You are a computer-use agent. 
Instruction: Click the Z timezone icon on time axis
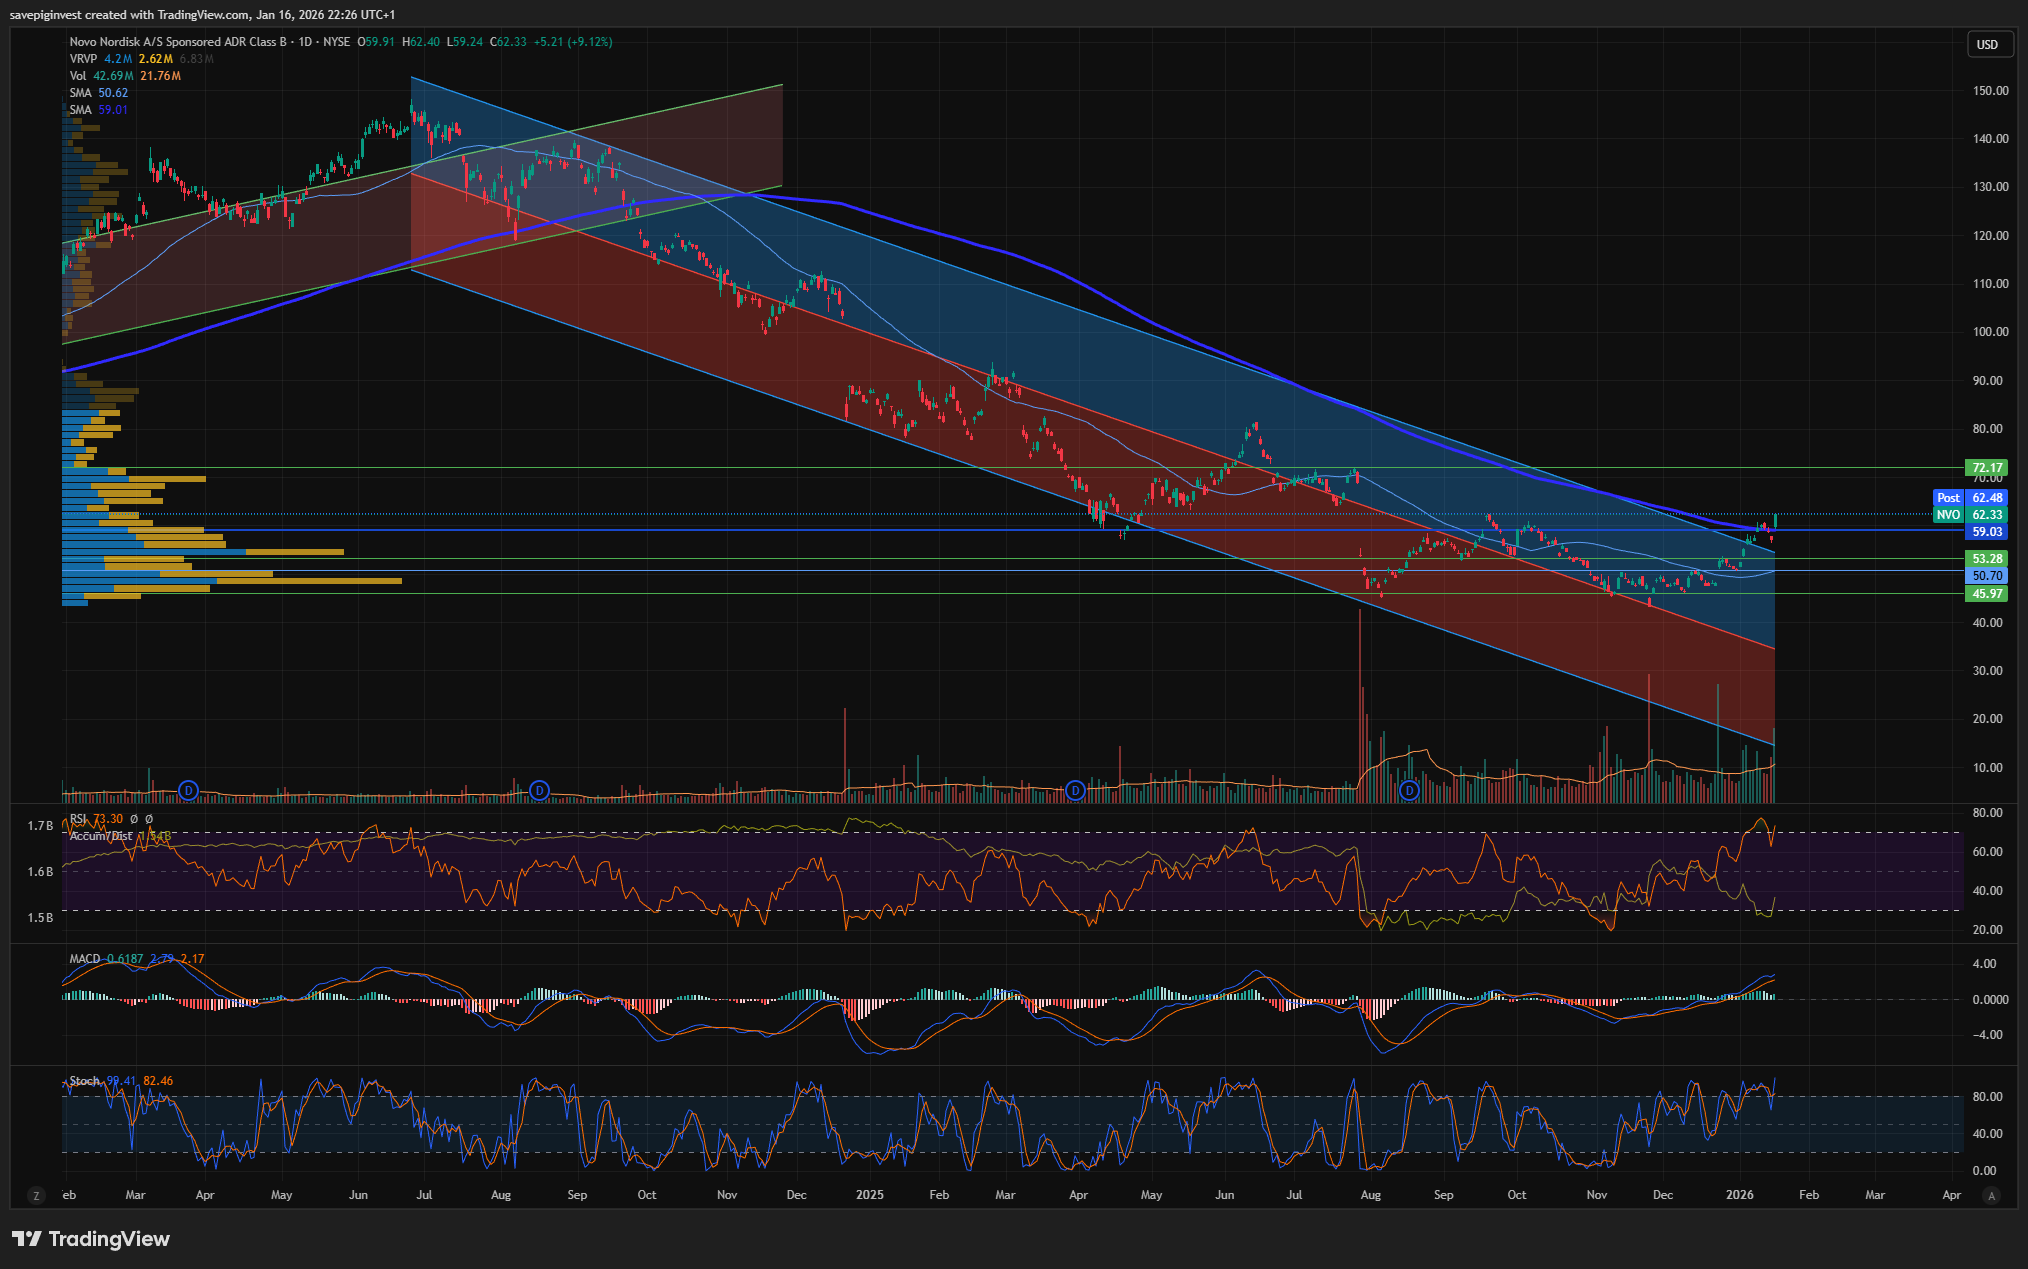37,1195
